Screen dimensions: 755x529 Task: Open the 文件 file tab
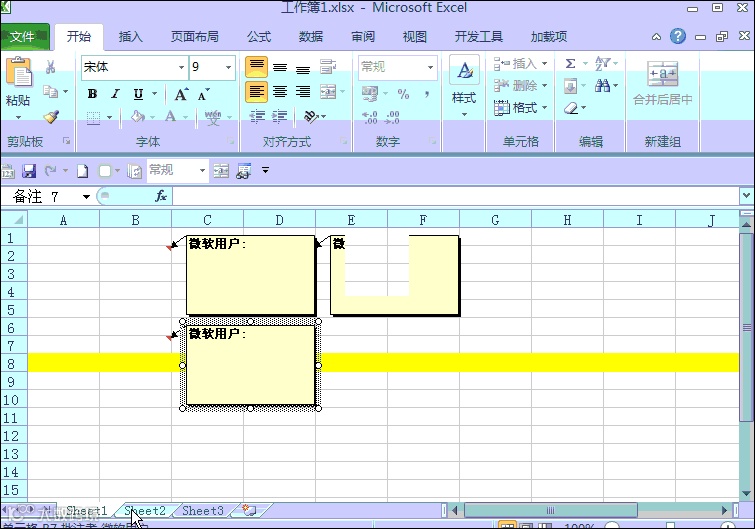[25, 37]
